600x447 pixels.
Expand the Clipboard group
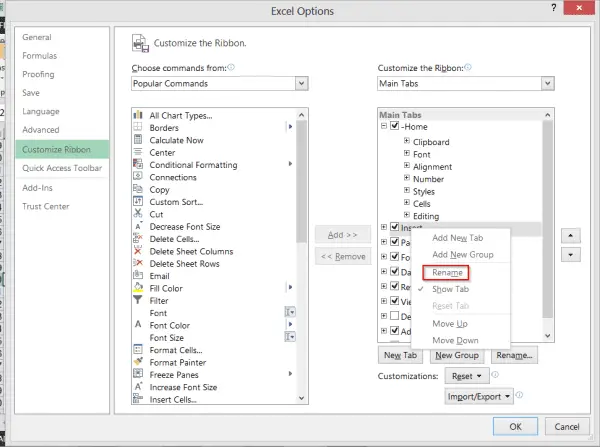407,141
